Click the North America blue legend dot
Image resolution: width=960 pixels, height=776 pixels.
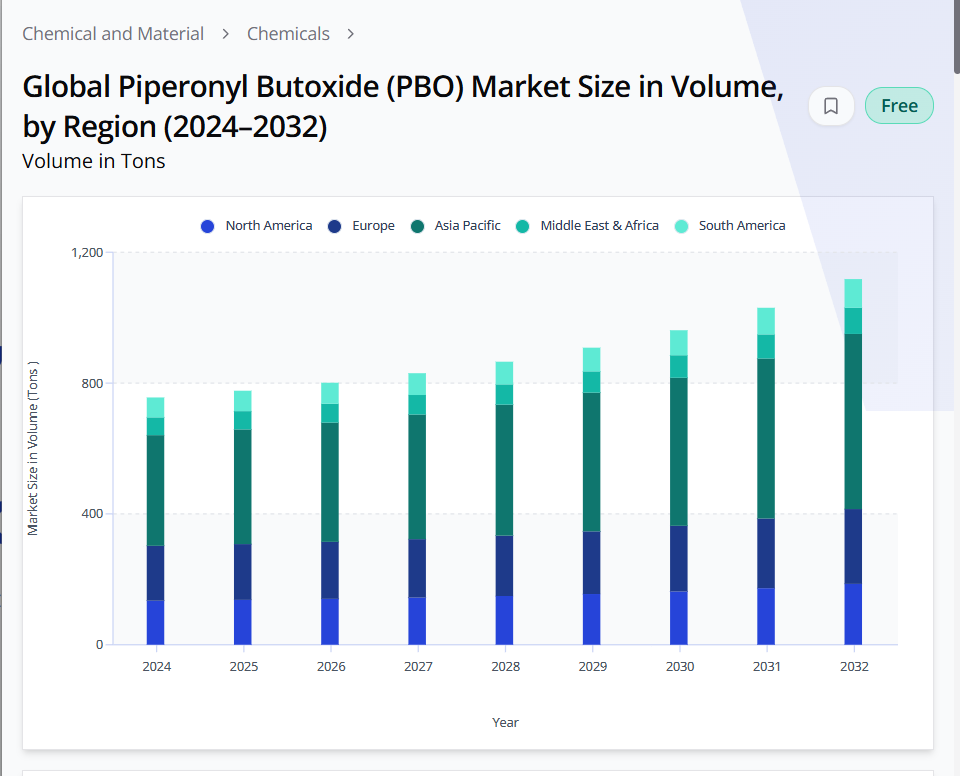pyautogui.click(x=208, y=226)
